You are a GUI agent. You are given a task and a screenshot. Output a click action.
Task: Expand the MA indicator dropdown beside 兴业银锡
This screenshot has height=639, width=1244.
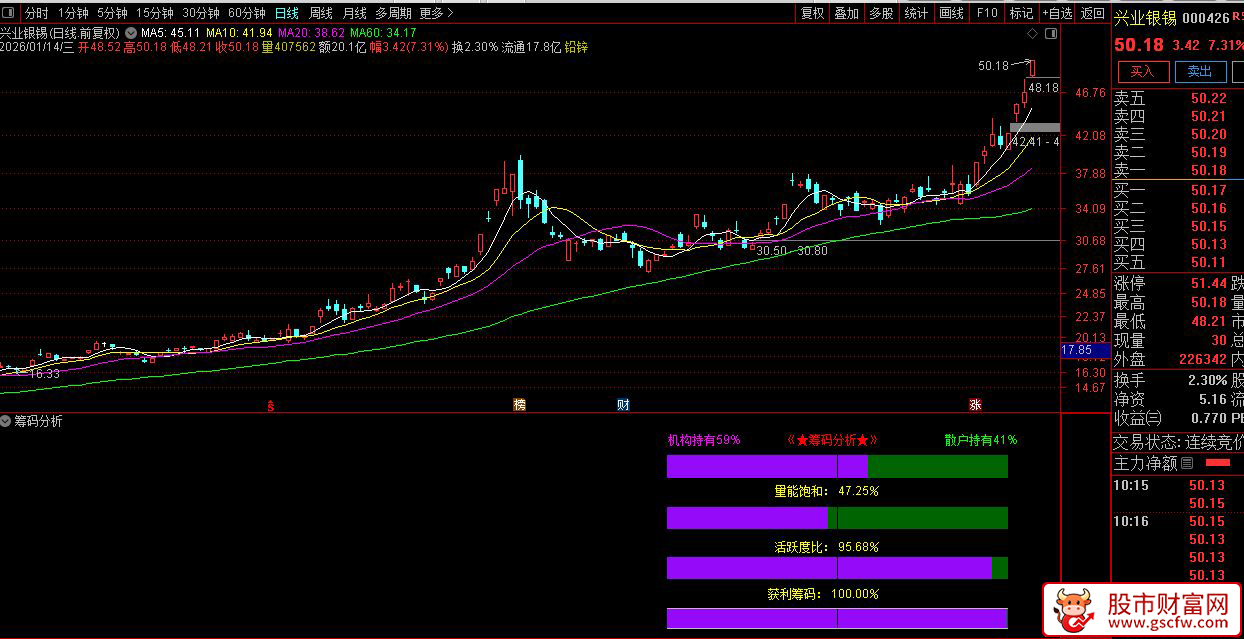tap(131, 32)
